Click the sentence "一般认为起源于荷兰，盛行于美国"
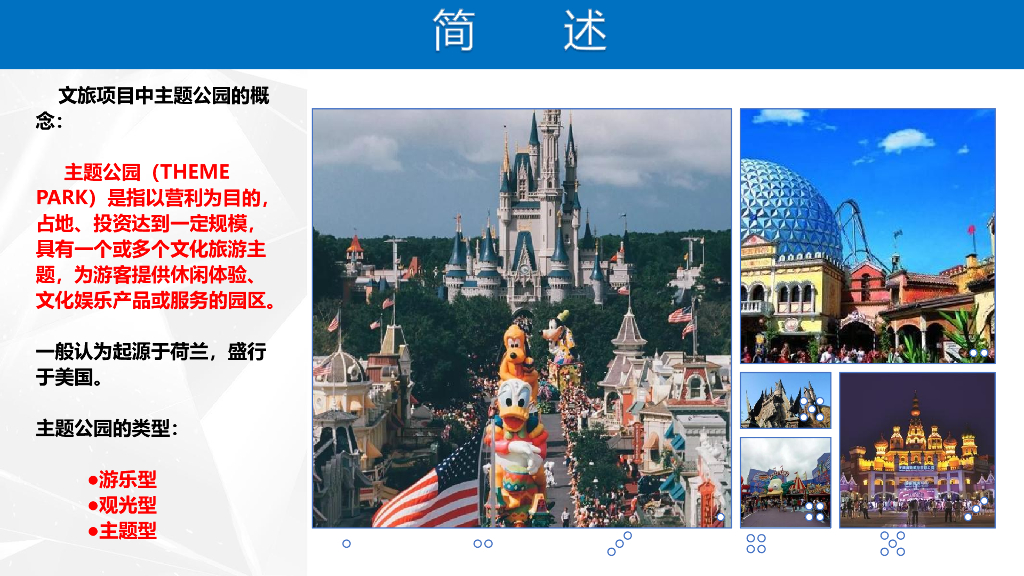The image size is (1024, 576). 151,364
